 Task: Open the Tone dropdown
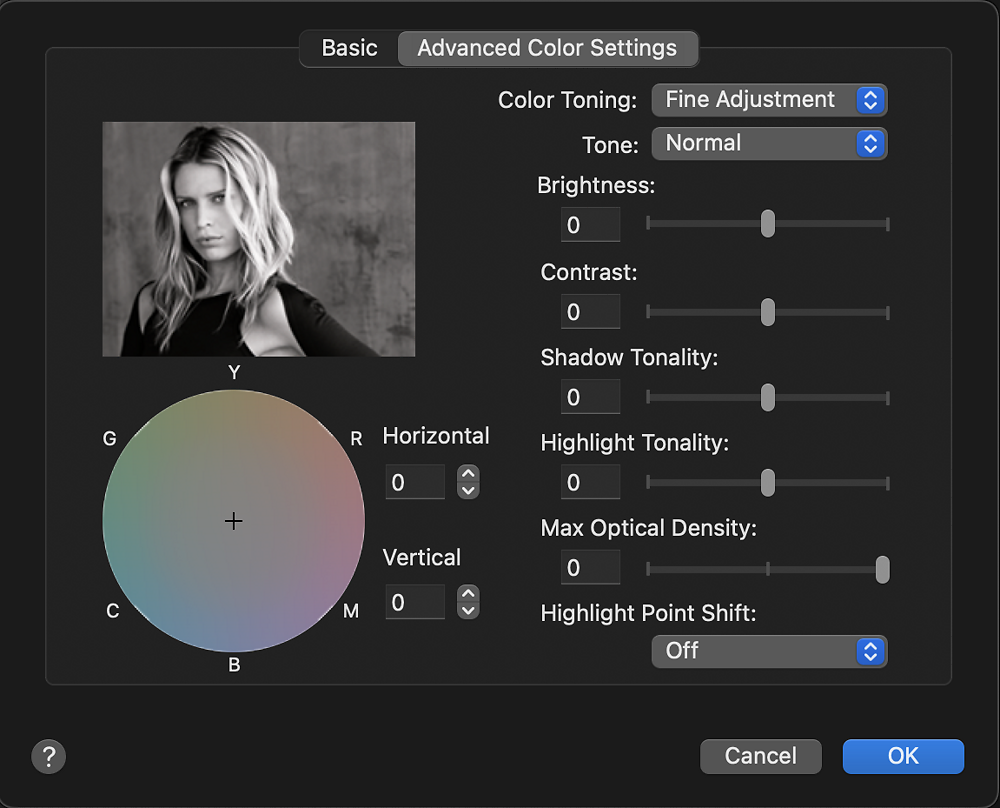point(769,143)
